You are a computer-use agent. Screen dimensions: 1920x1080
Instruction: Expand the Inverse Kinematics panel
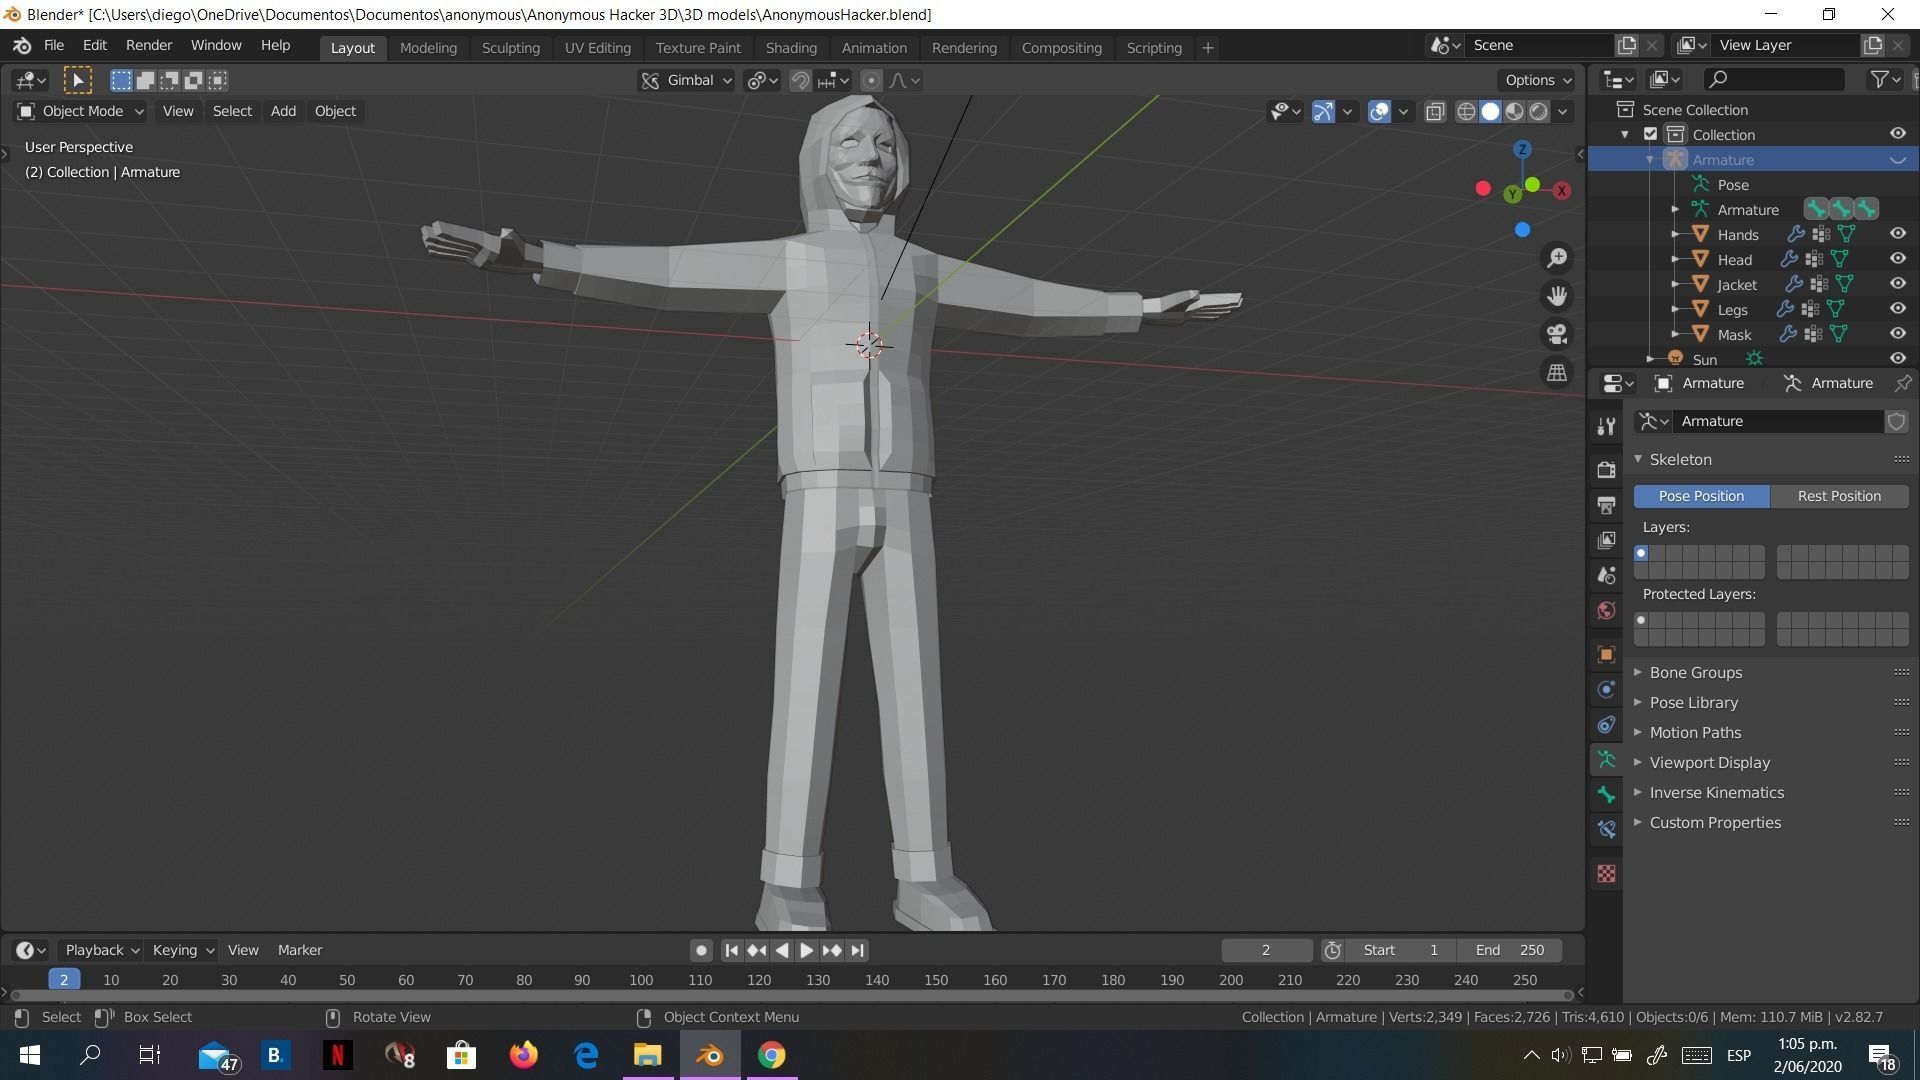1716,792
